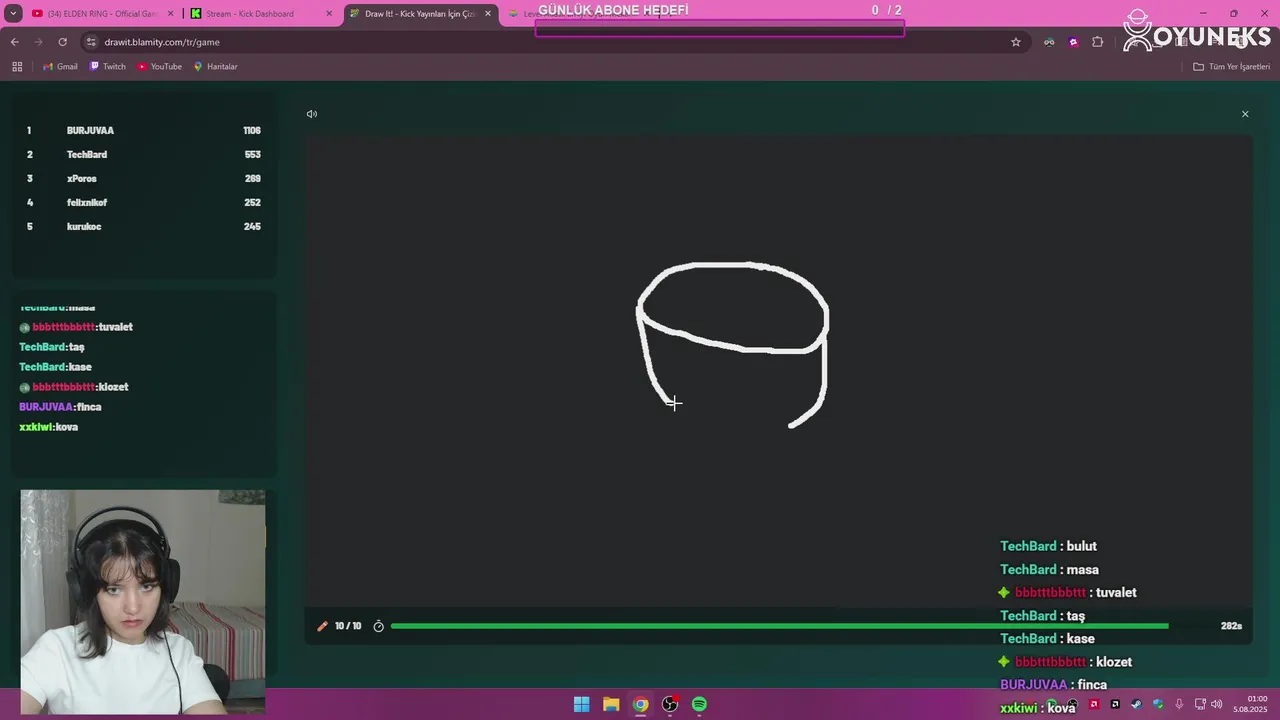Close the ELDEN RING tab
Viewport: 1280px width, 720px height.
click(x=170, y=14)
